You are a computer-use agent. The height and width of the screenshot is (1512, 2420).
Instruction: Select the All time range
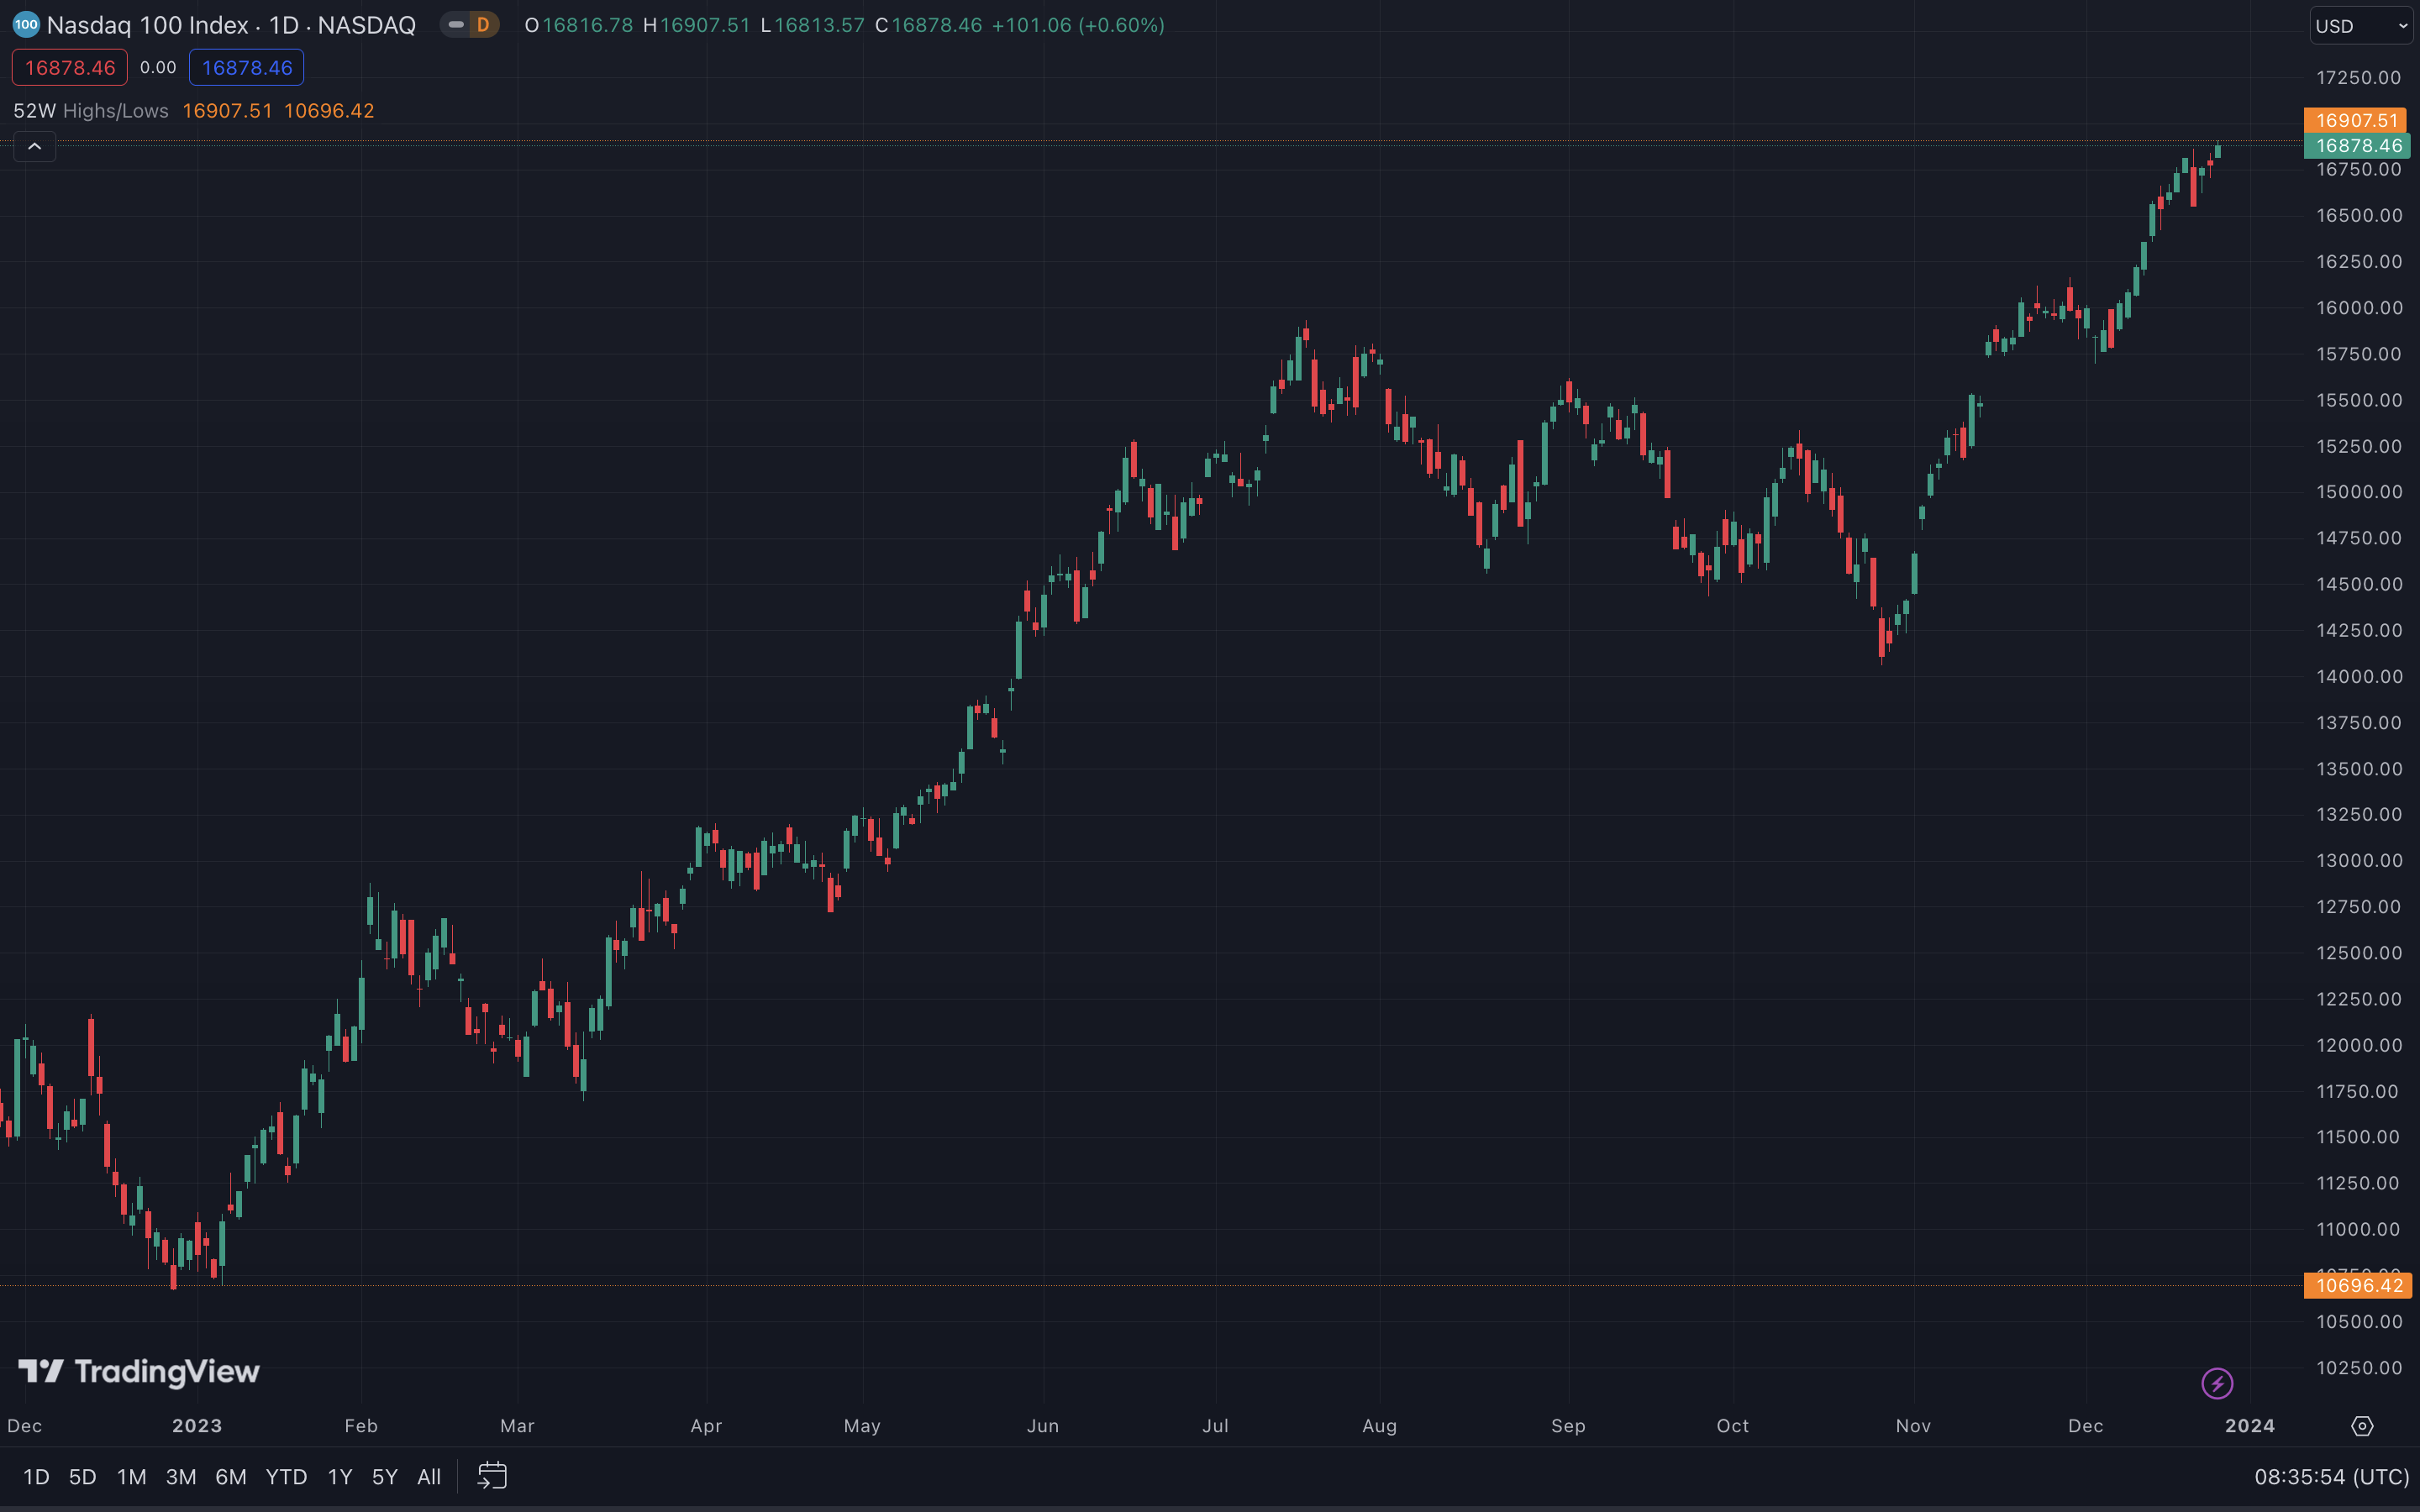428,1477
